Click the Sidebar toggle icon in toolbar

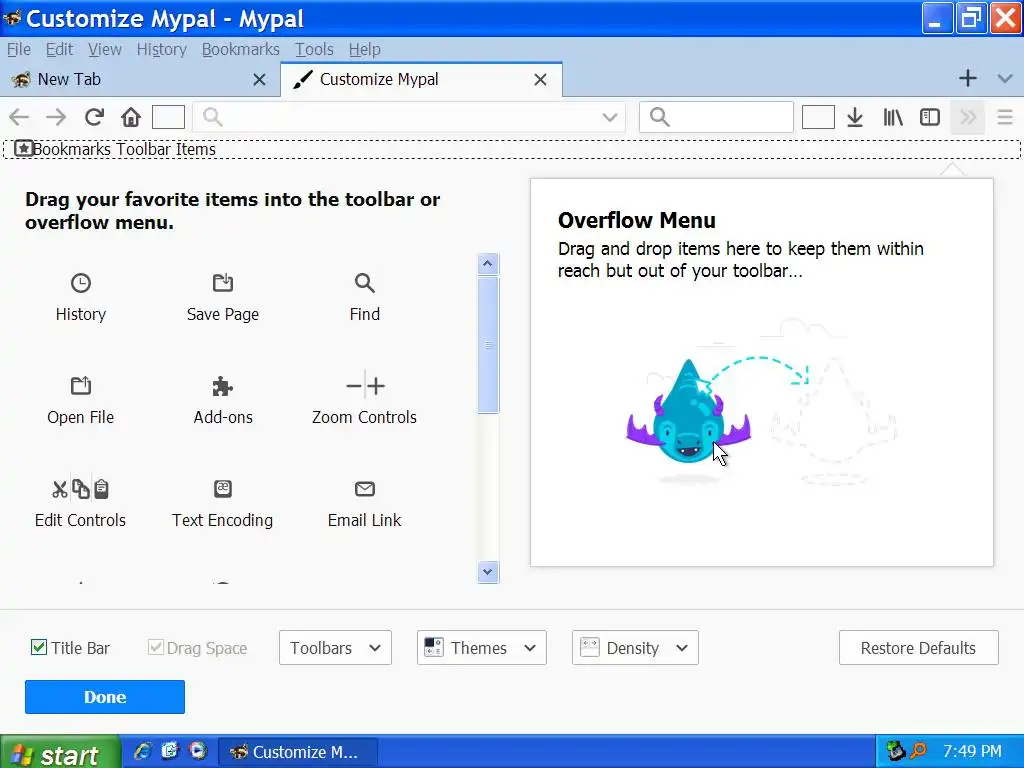(x=930, y=118)
